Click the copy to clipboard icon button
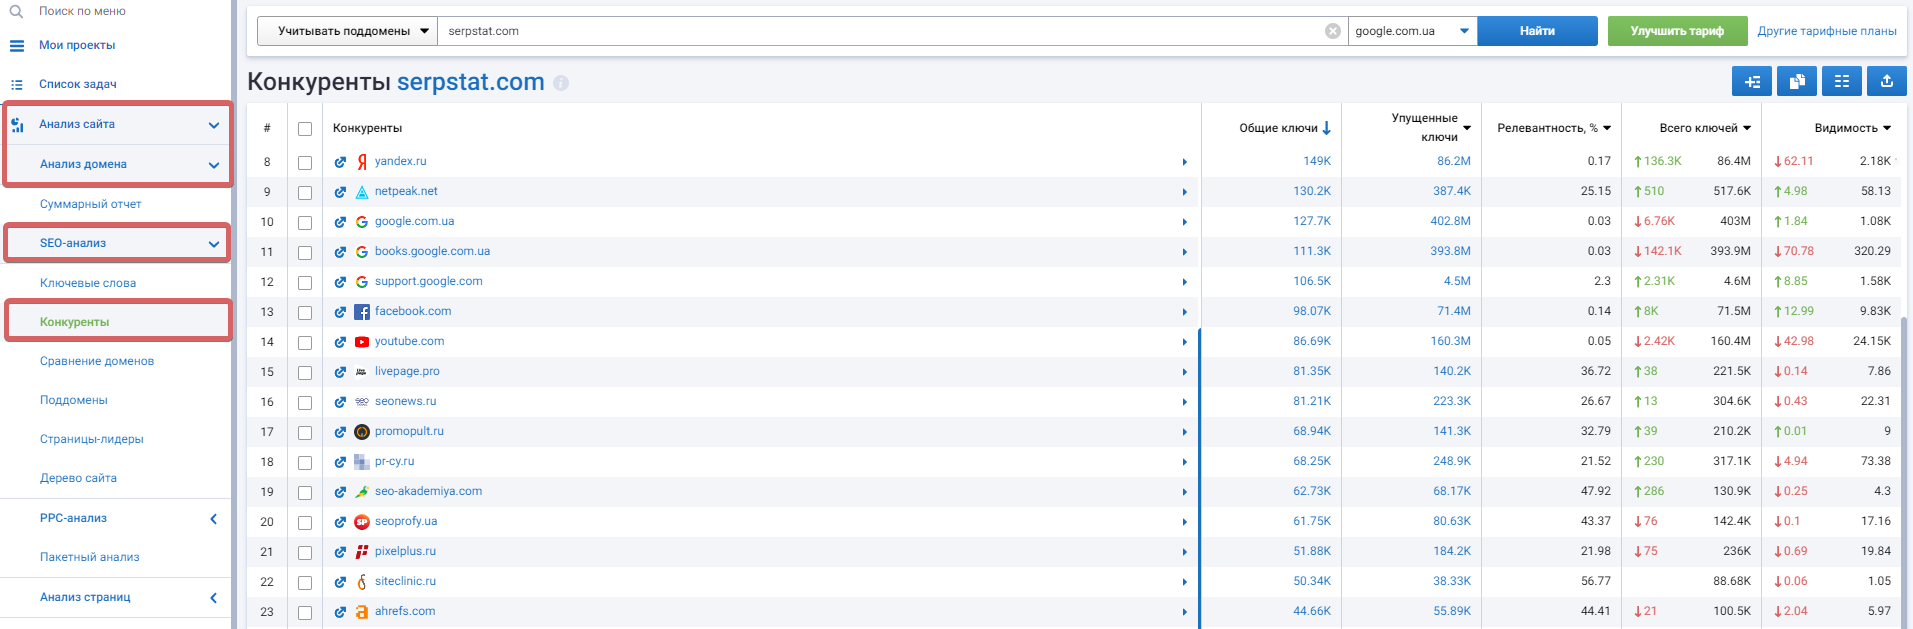1913x629 pixels. [x=1796, y=82]
